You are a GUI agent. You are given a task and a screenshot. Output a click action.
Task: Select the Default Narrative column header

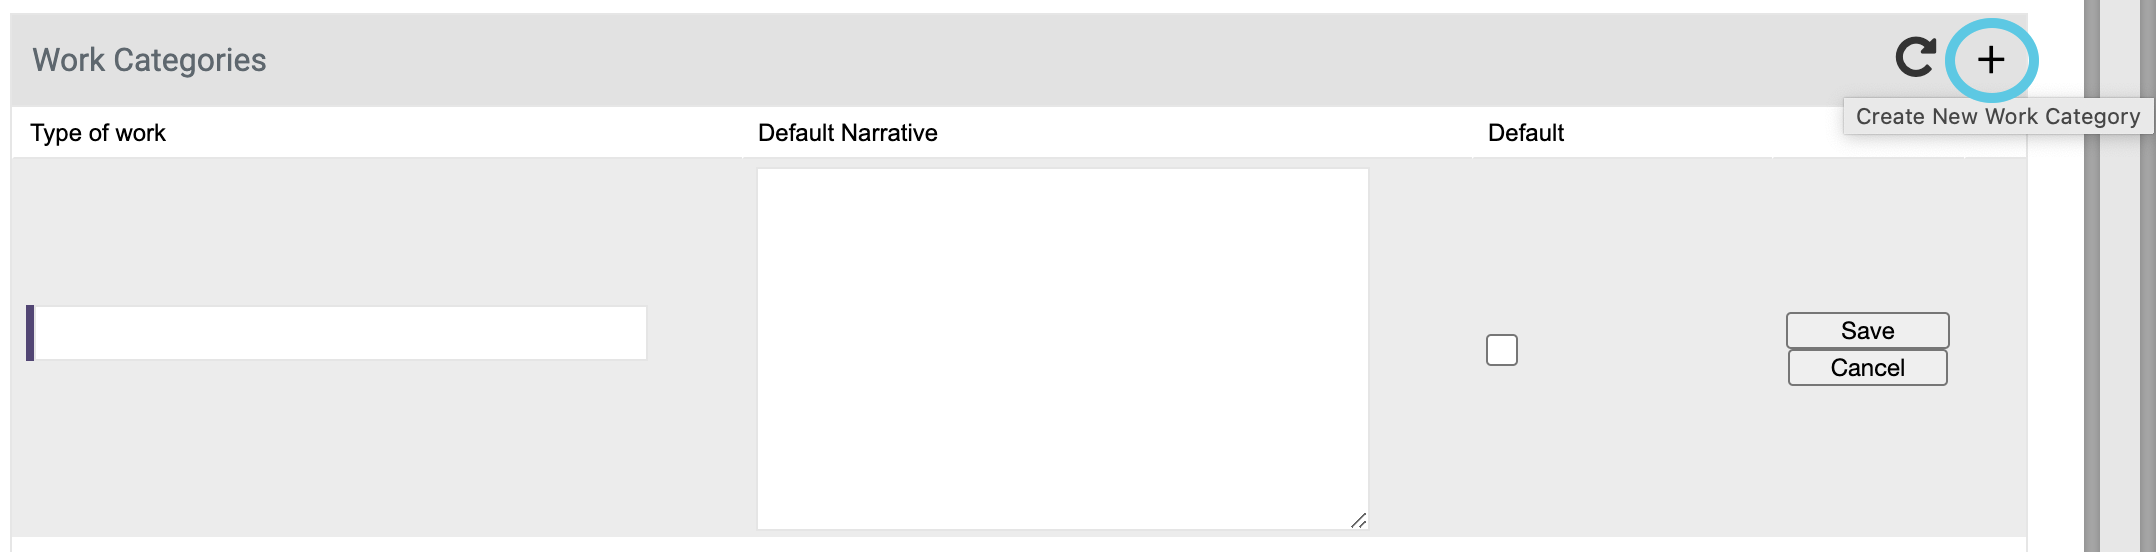coord(847,133)
